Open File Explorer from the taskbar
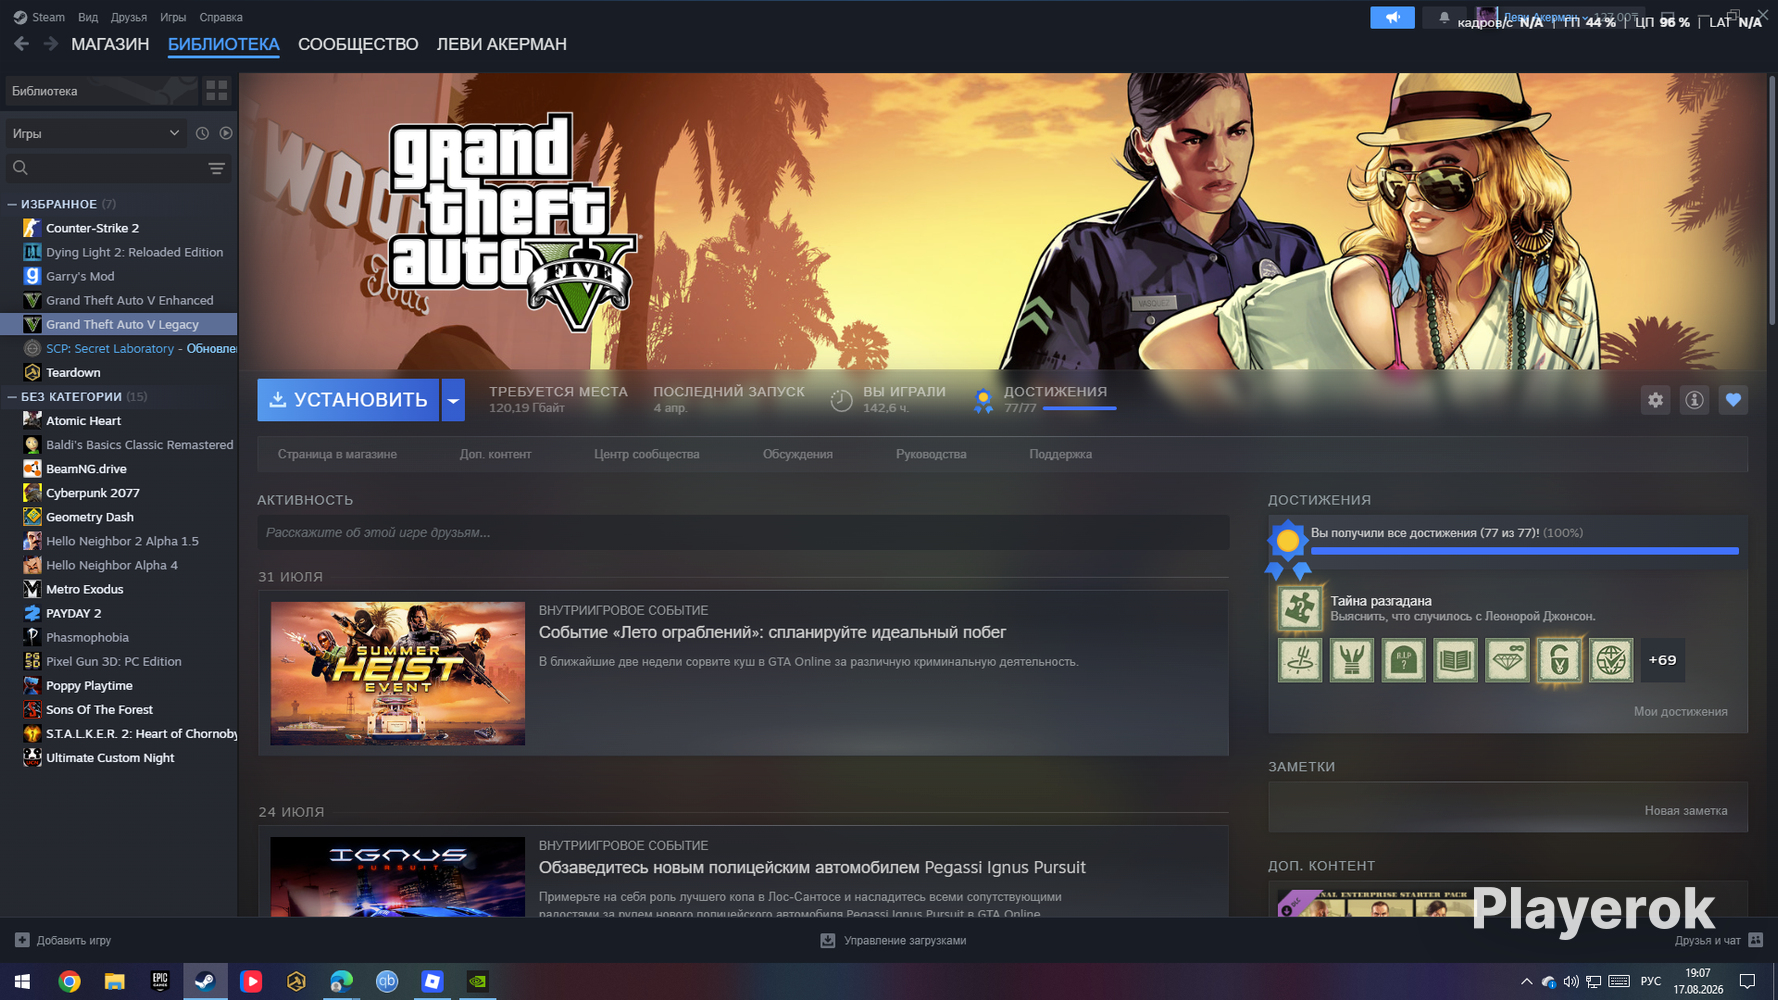This screenshot has height=1000, width=1778. pos(114,982)
